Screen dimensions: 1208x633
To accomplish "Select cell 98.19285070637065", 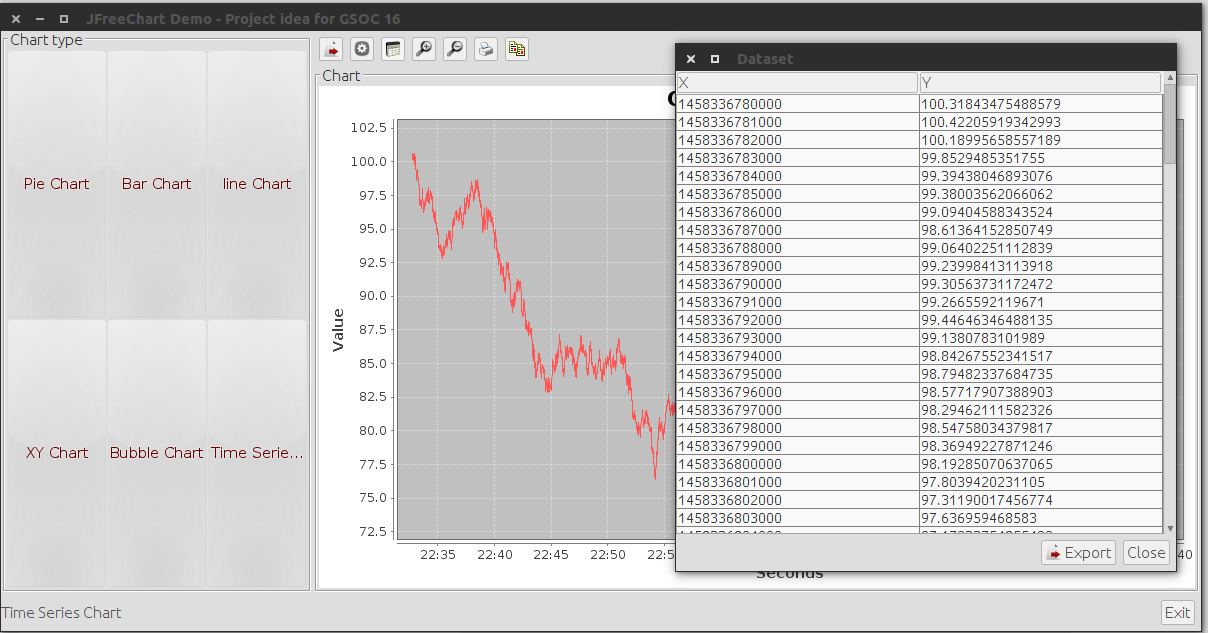I will click(1041, 464).
